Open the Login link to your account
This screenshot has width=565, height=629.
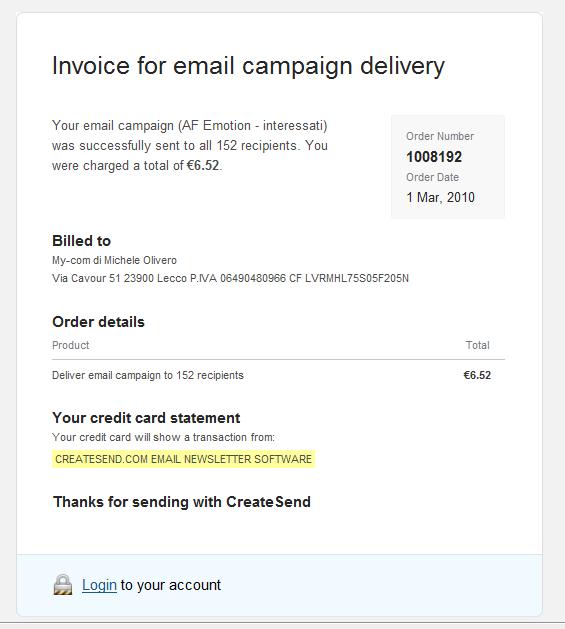[99, 585]
